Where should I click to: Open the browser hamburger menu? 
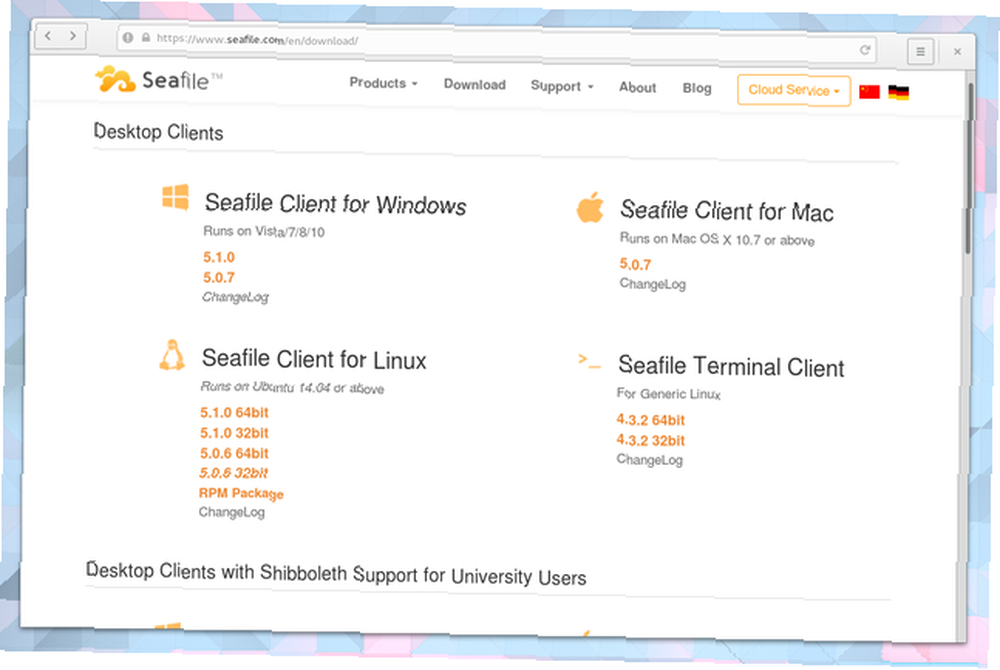point(920,52)
